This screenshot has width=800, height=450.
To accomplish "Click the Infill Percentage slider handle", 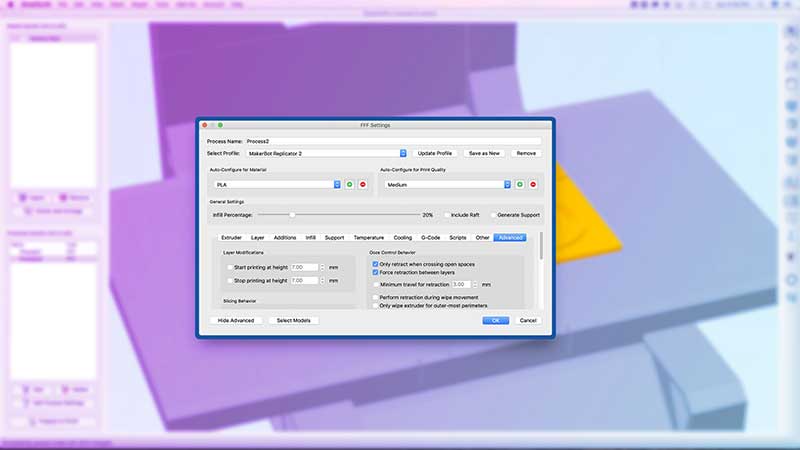I will 292,215.
